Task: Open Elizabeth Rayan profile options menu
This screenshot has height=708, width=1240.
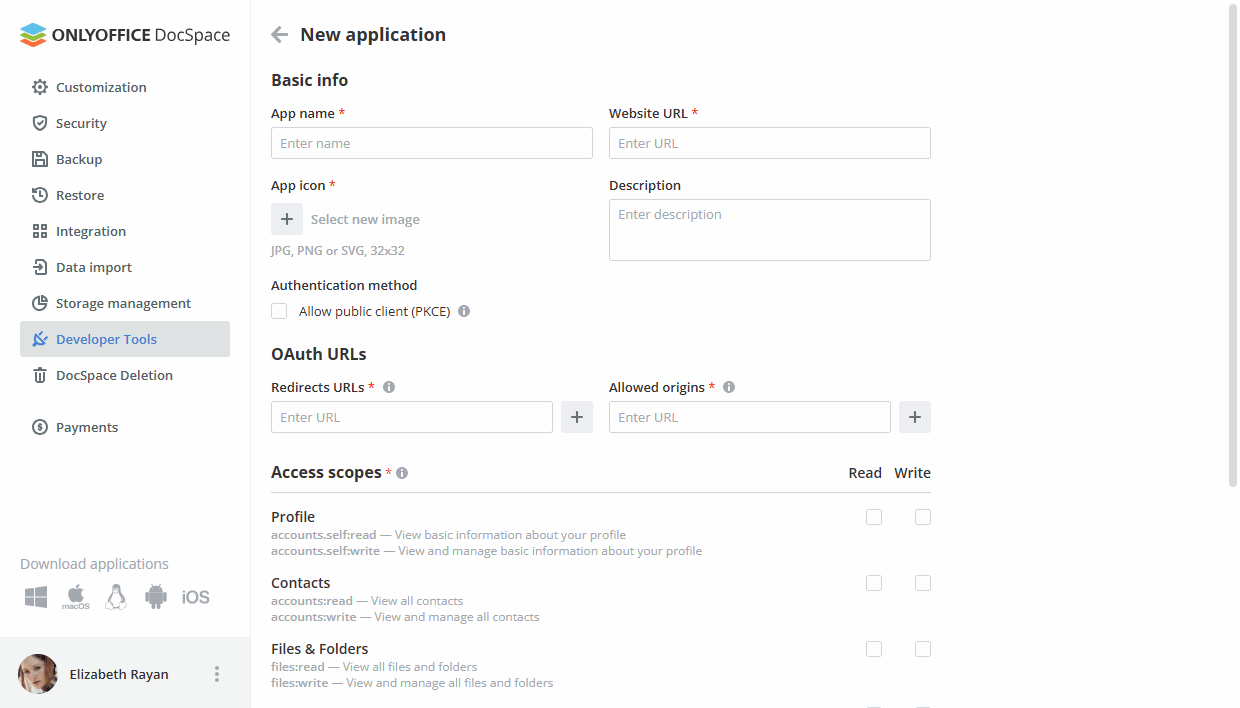Action: click(x=217, y=674)
